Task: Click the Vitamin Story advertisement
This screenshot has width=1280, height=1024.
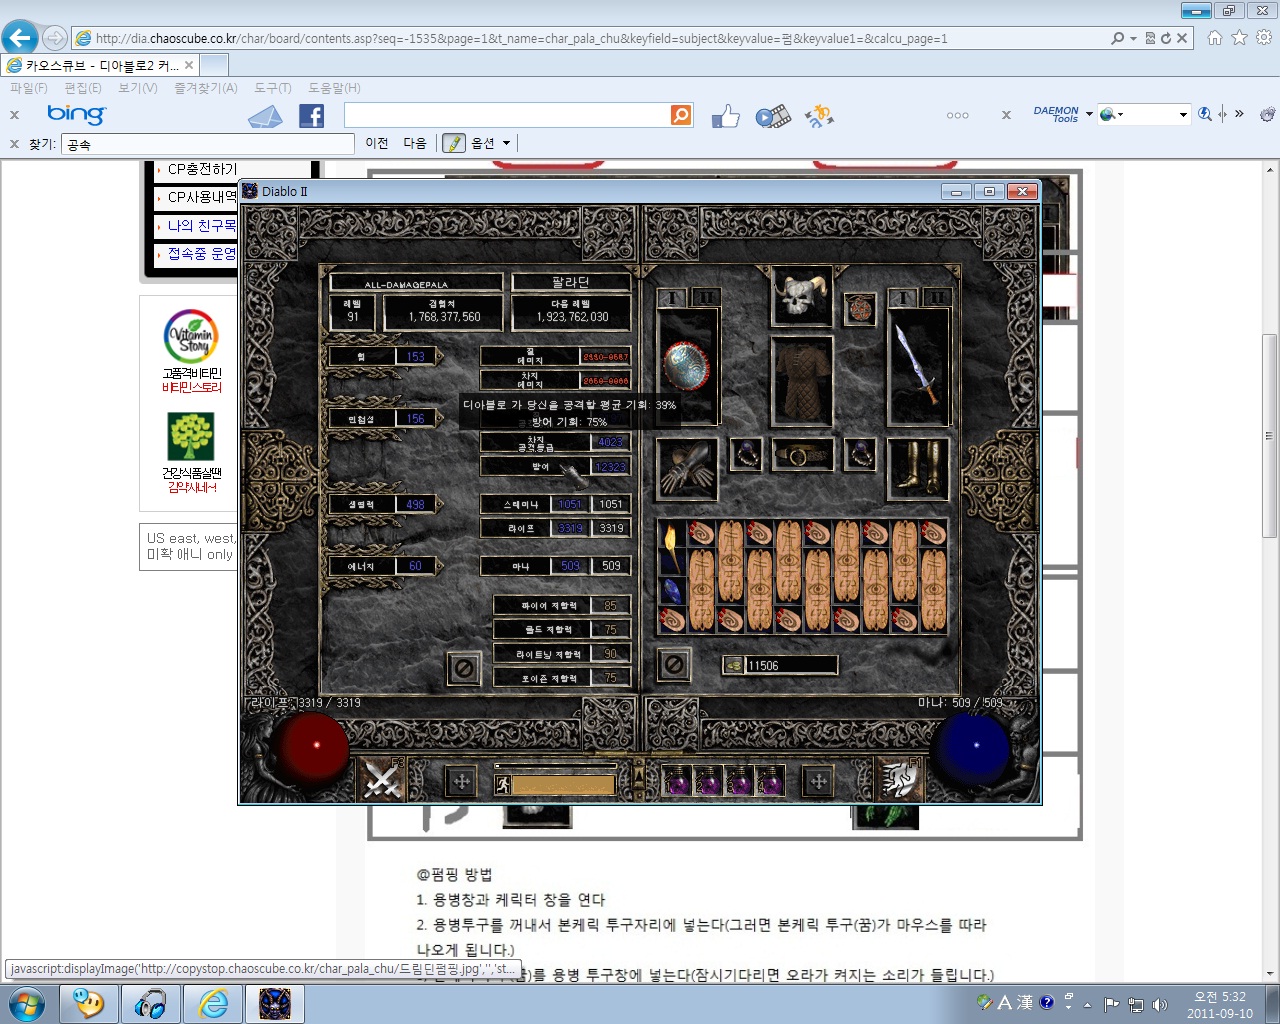Action: point(191,352)
